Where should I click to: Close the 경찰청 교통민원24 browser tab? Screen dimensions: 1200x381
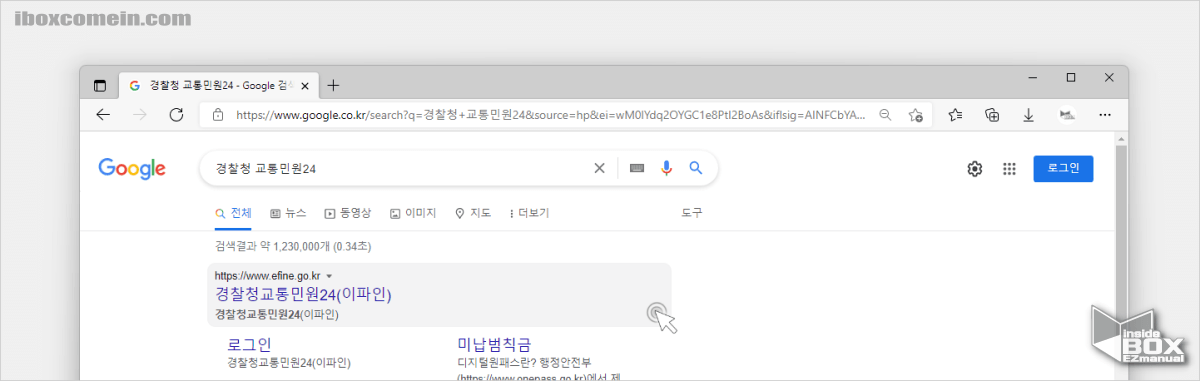306,86
